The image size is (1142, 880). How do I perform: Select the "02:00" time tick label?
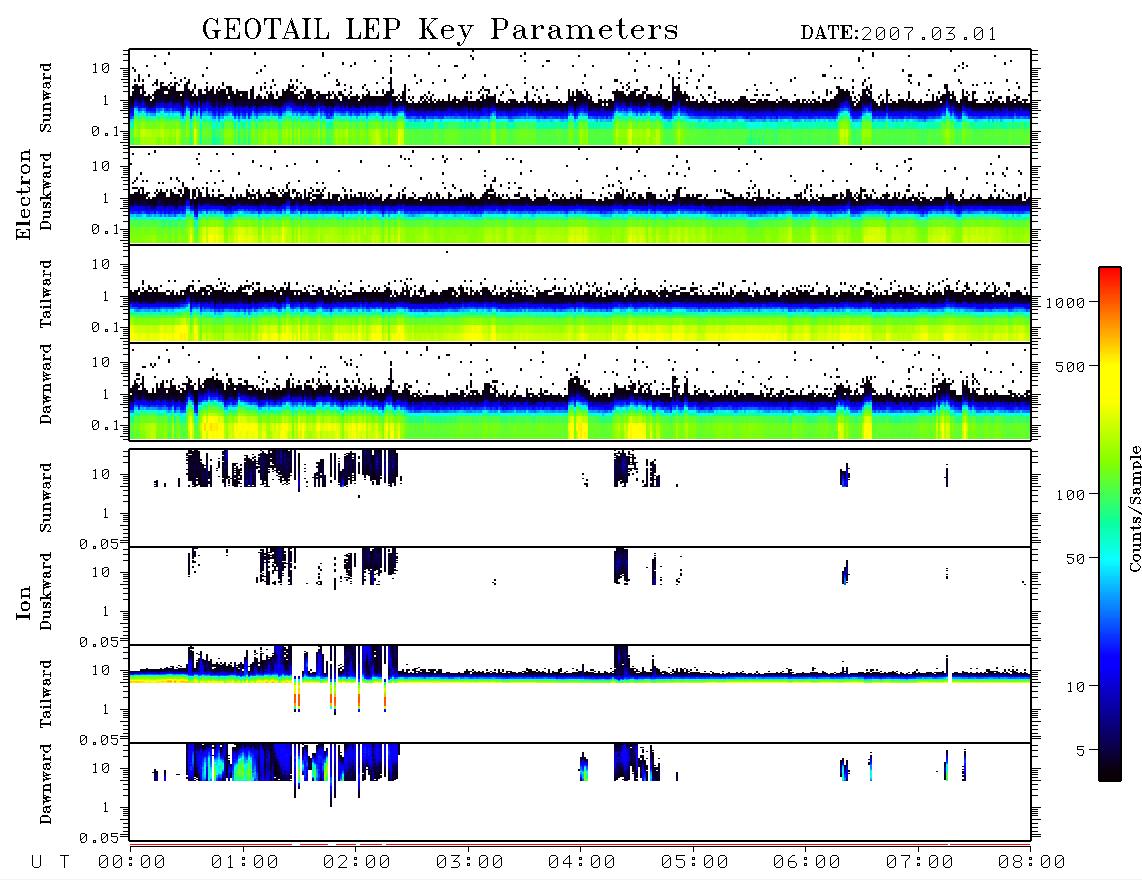pos(357,863)
